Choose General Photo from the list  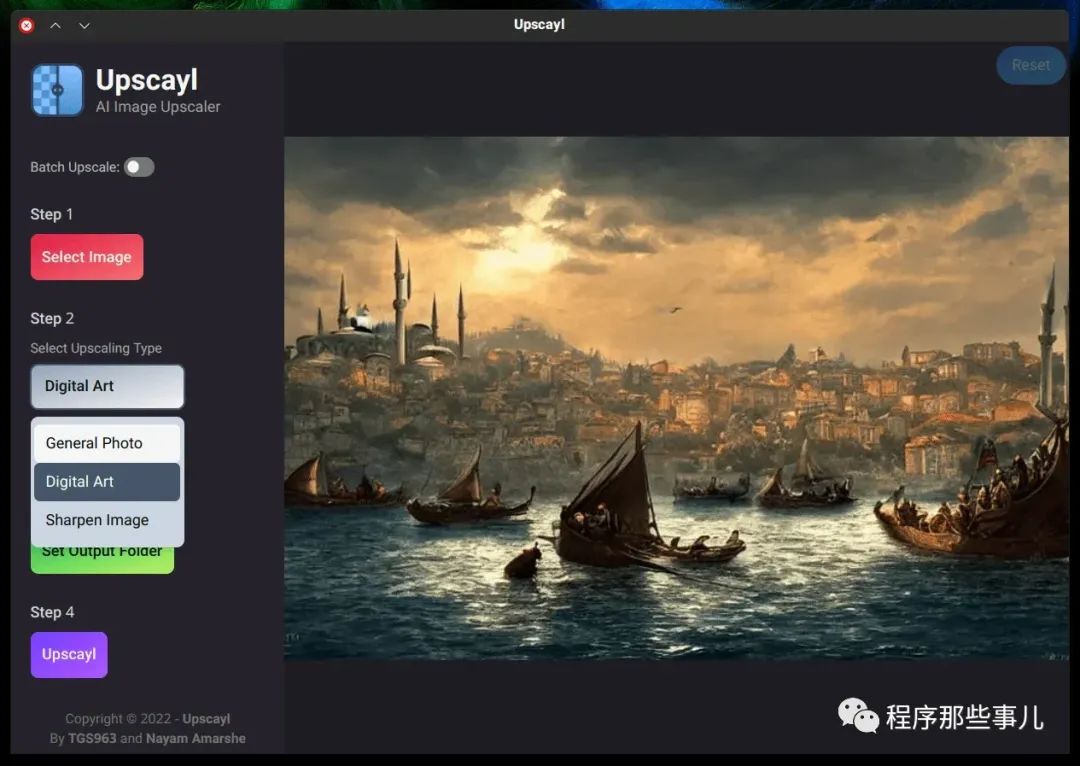[x=107, y=443]
